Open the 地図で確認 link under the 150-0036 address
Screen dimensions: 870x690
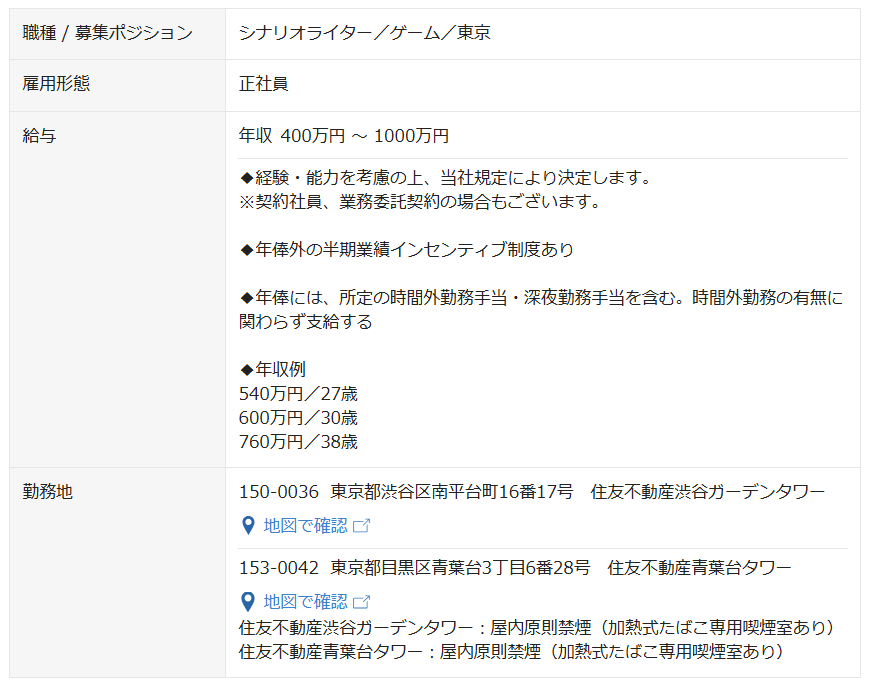(x=305, y=525)
